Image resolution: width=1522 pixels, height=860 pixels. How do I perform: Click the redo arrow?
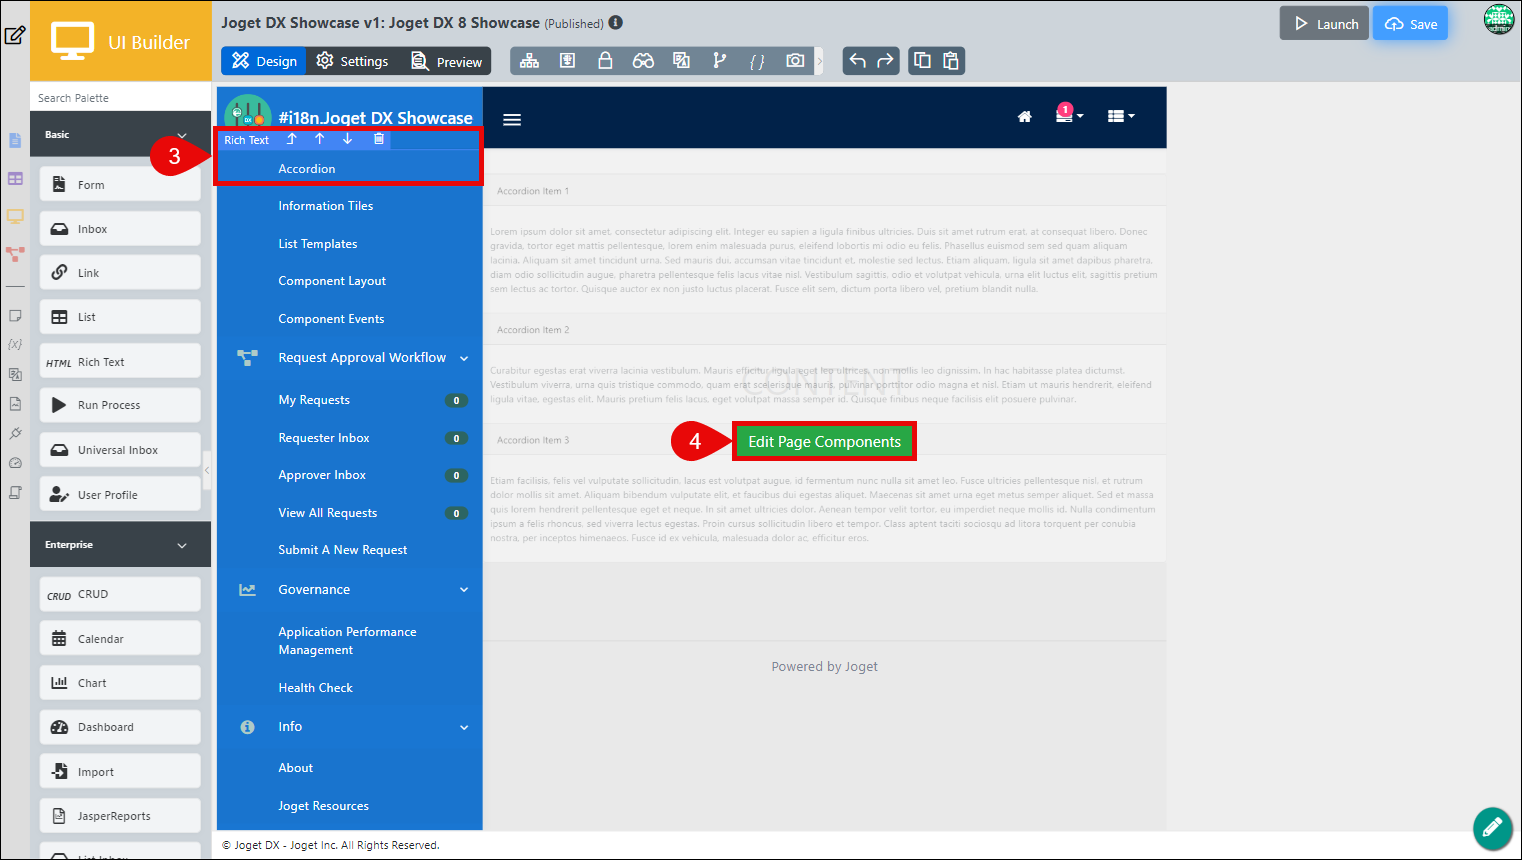point(885,61)
